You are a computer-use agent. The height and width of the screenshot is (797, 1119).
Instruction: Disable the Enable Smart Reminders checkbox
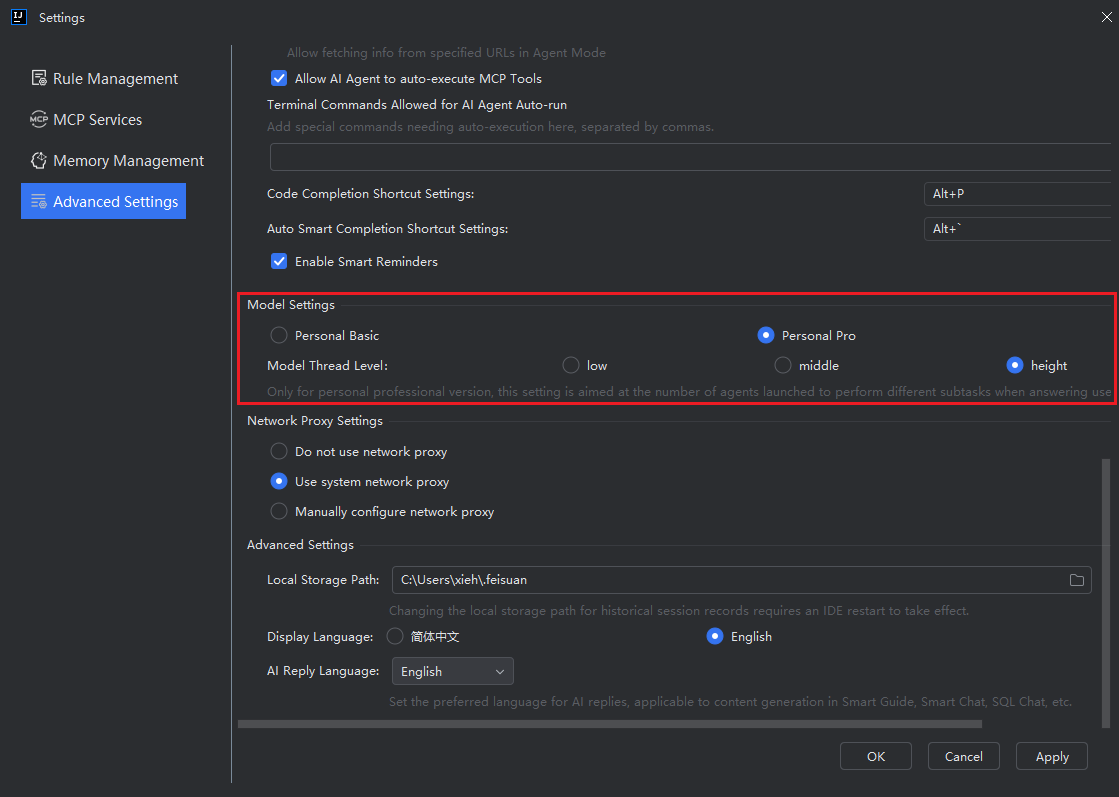[279, 261]
